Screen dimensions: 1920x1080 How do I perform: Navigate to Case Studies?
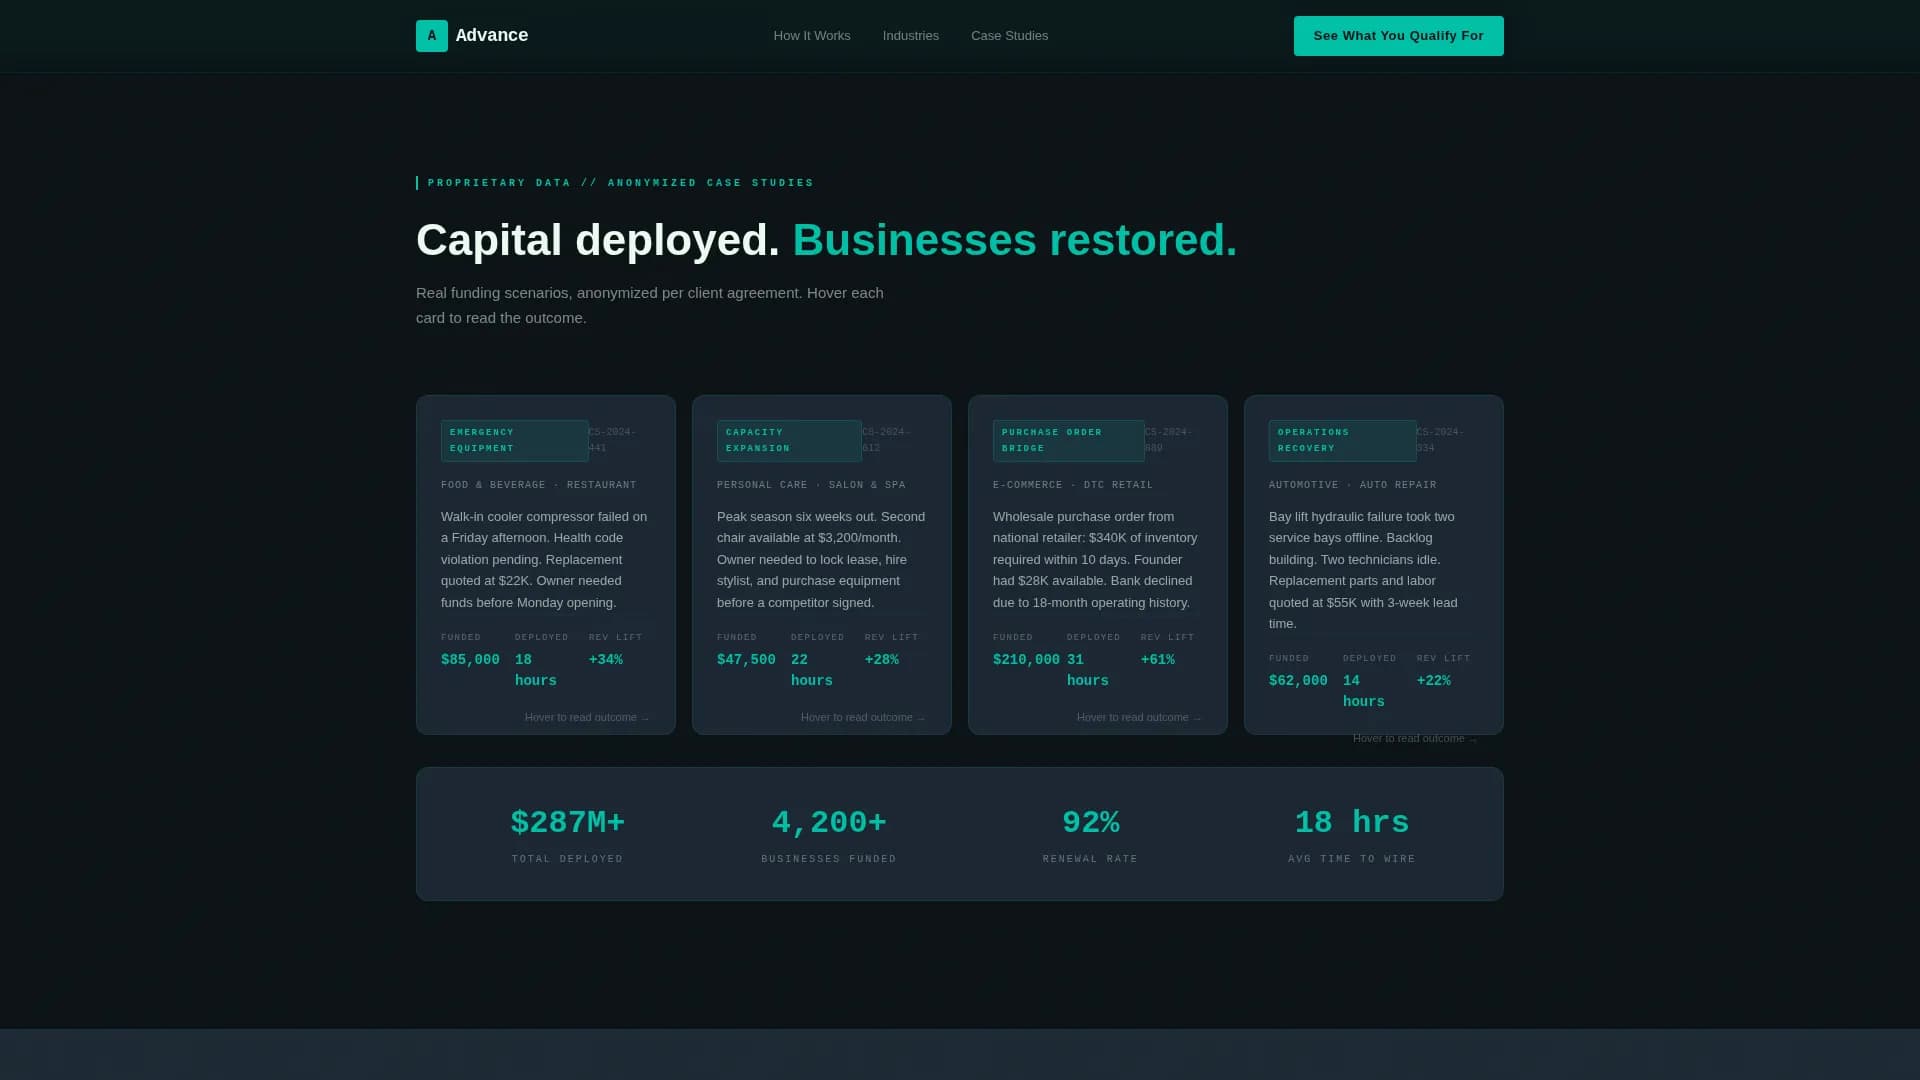click(x=1009, y=35)
